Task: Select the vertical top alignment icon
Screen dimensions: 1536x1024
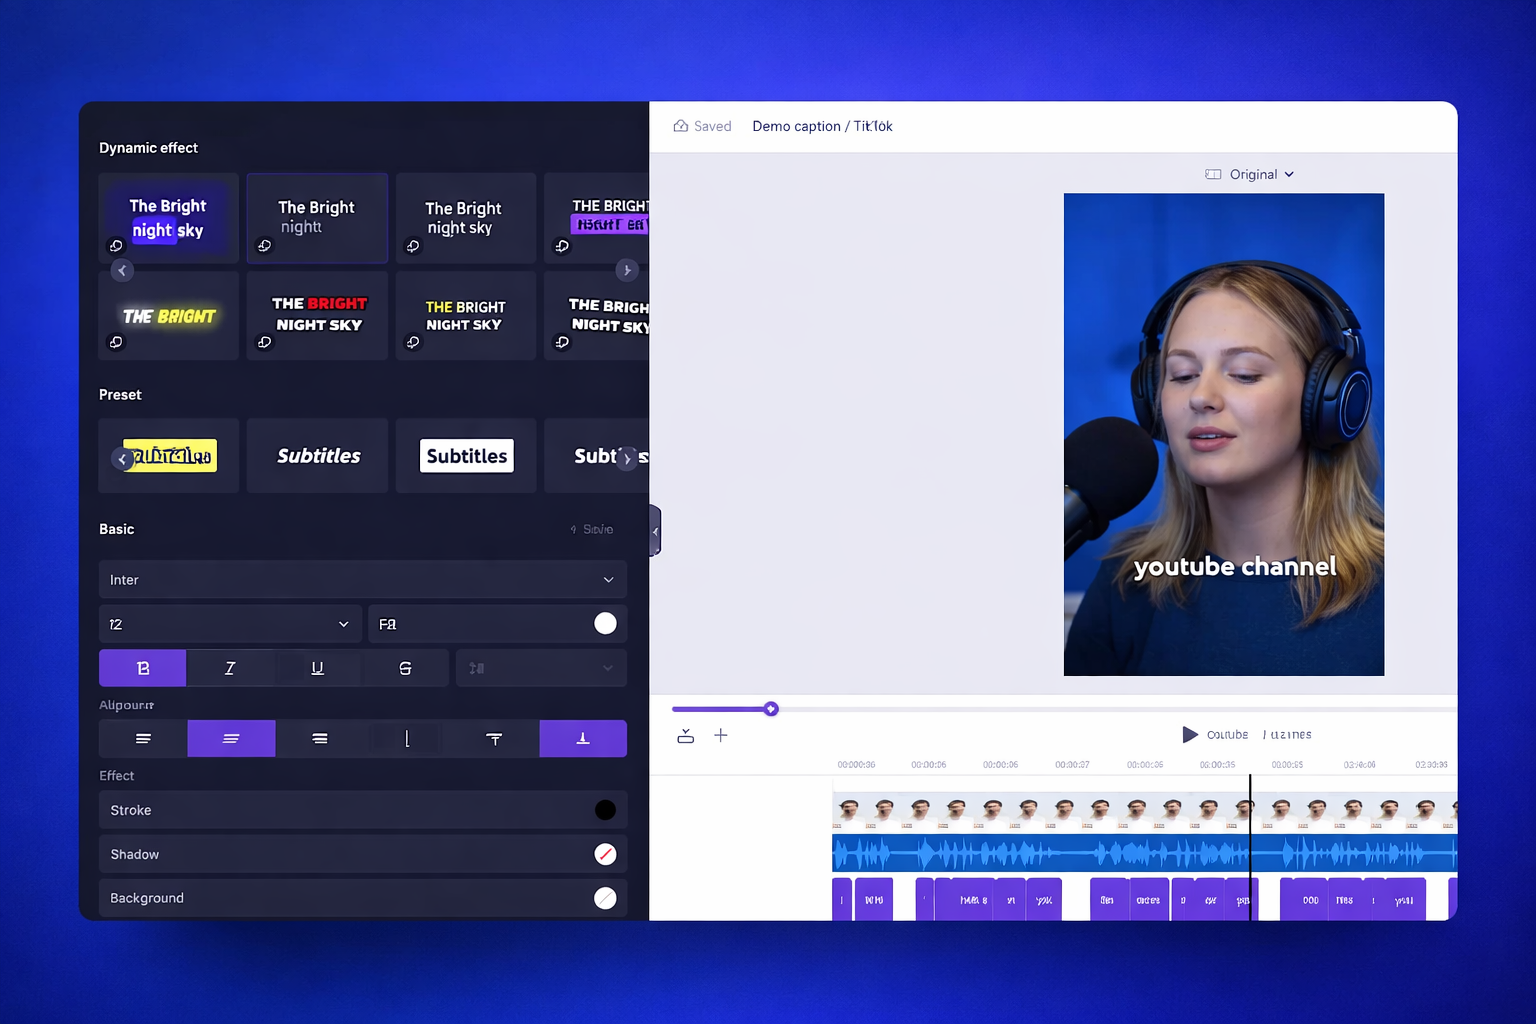Action: (x=494, y=739)
